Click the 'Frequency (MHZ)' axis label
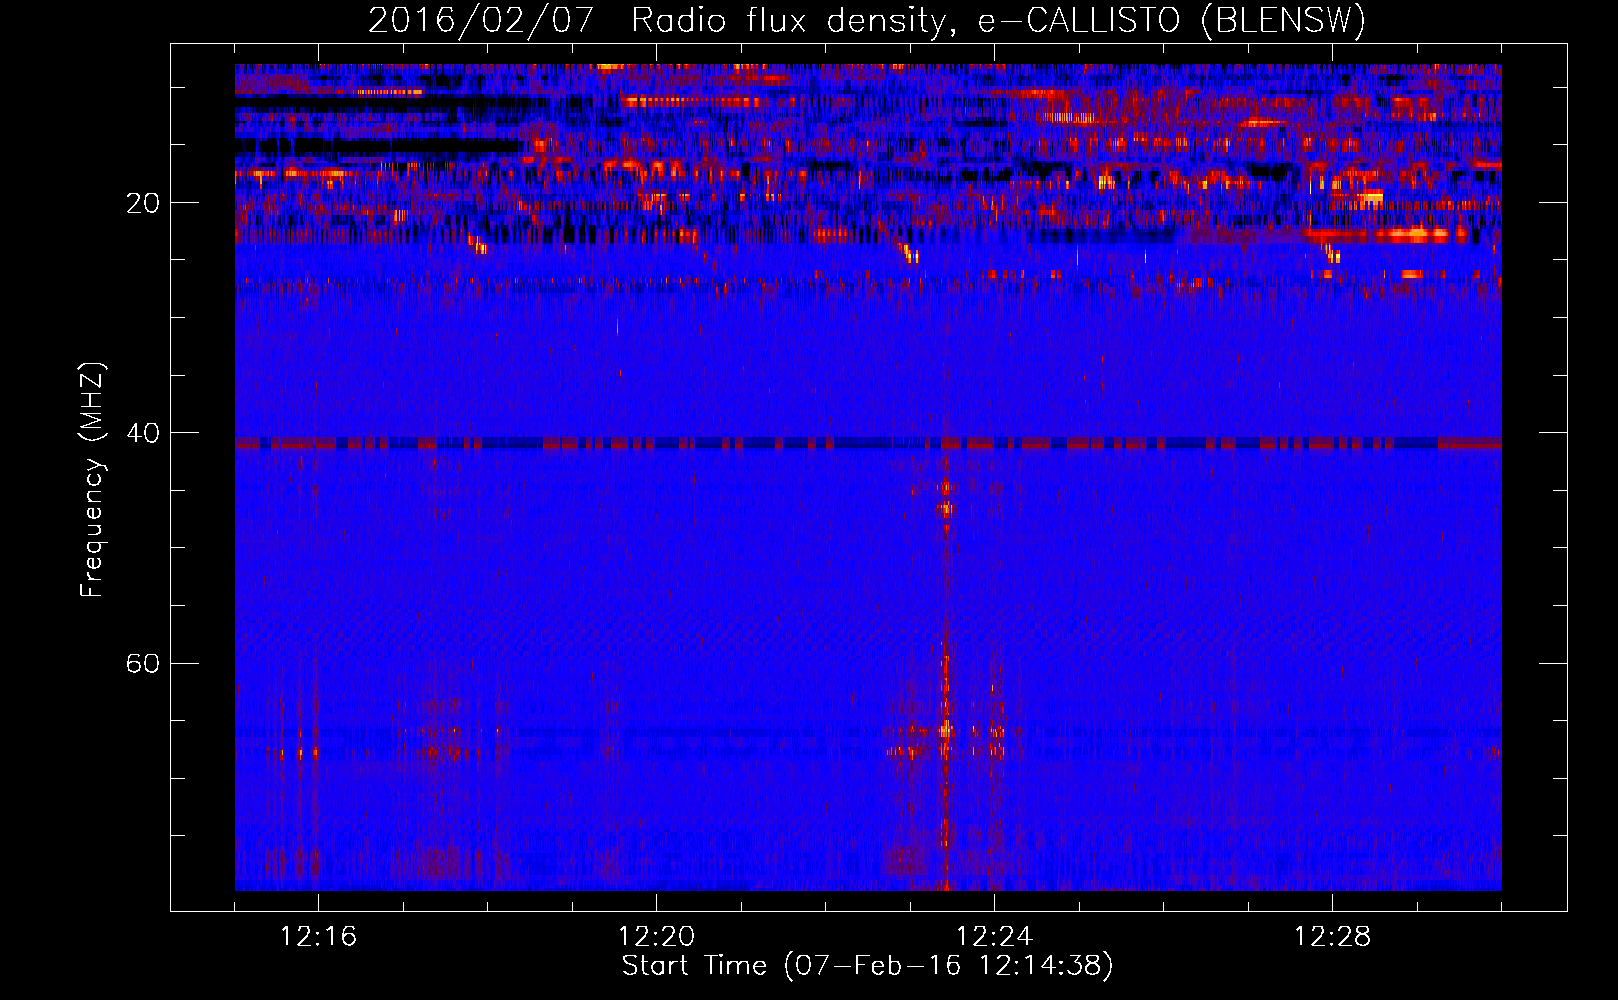Screen dimensions: 1618x1000 92,480
